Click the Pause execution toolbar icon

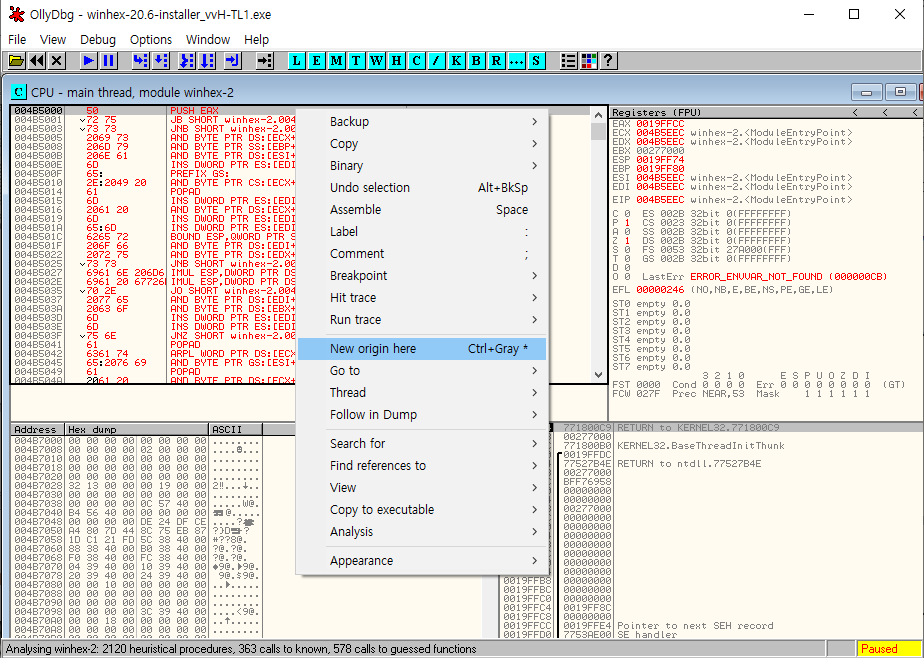[109, 60]
